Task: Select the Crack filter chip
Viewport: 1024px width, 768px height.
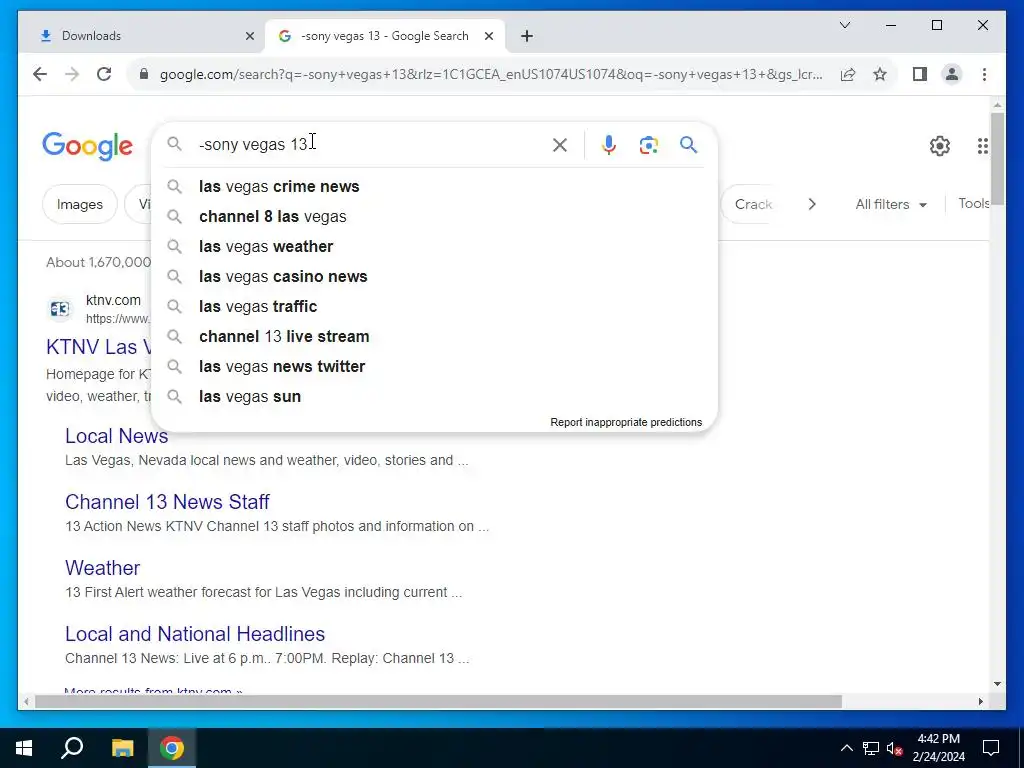Action: tap(753, 204)
